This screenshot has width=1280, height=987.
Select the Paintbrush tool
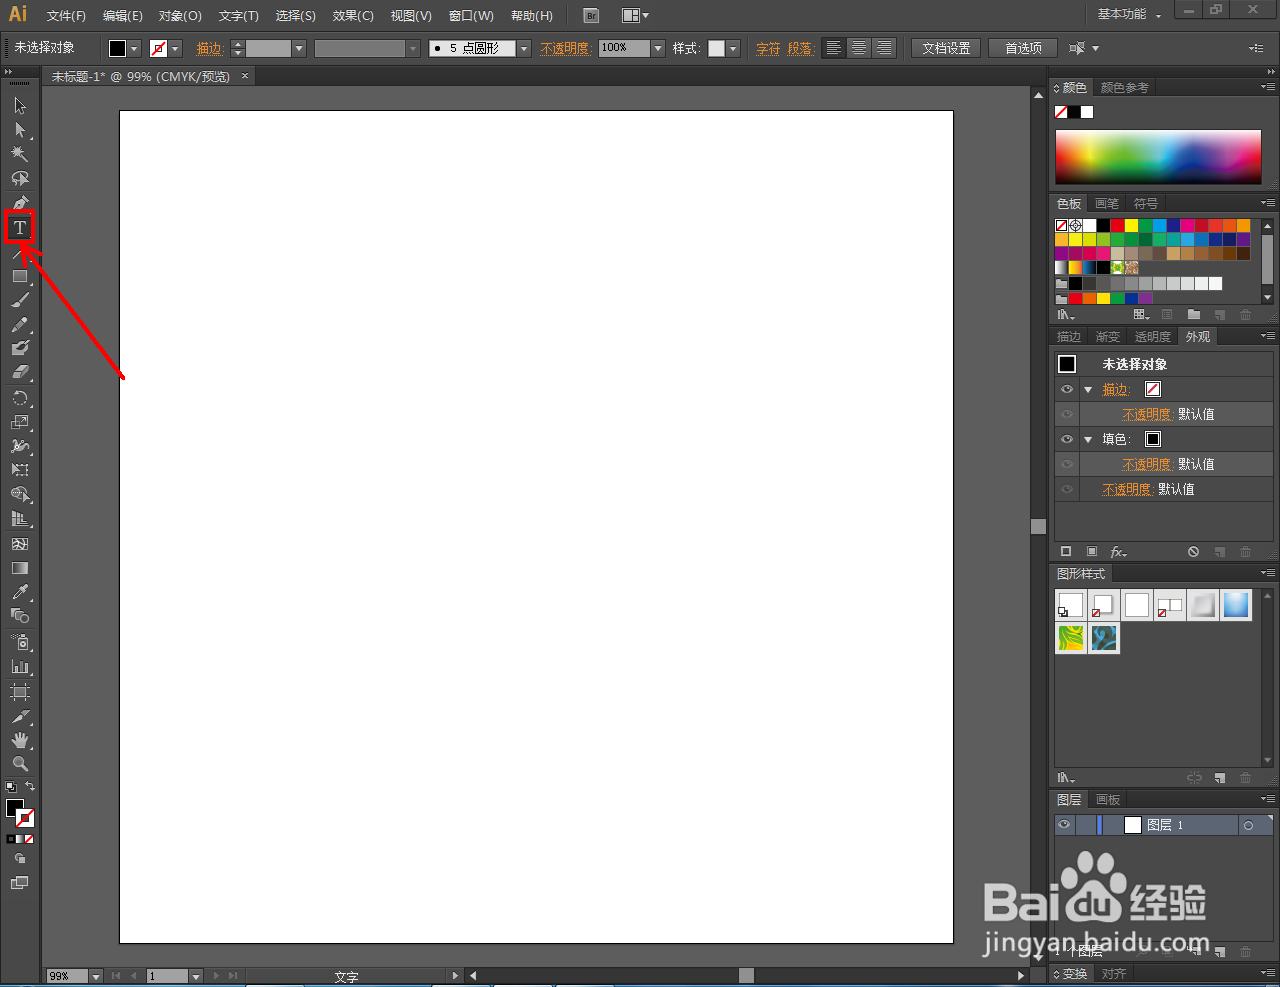pos(19,300)
